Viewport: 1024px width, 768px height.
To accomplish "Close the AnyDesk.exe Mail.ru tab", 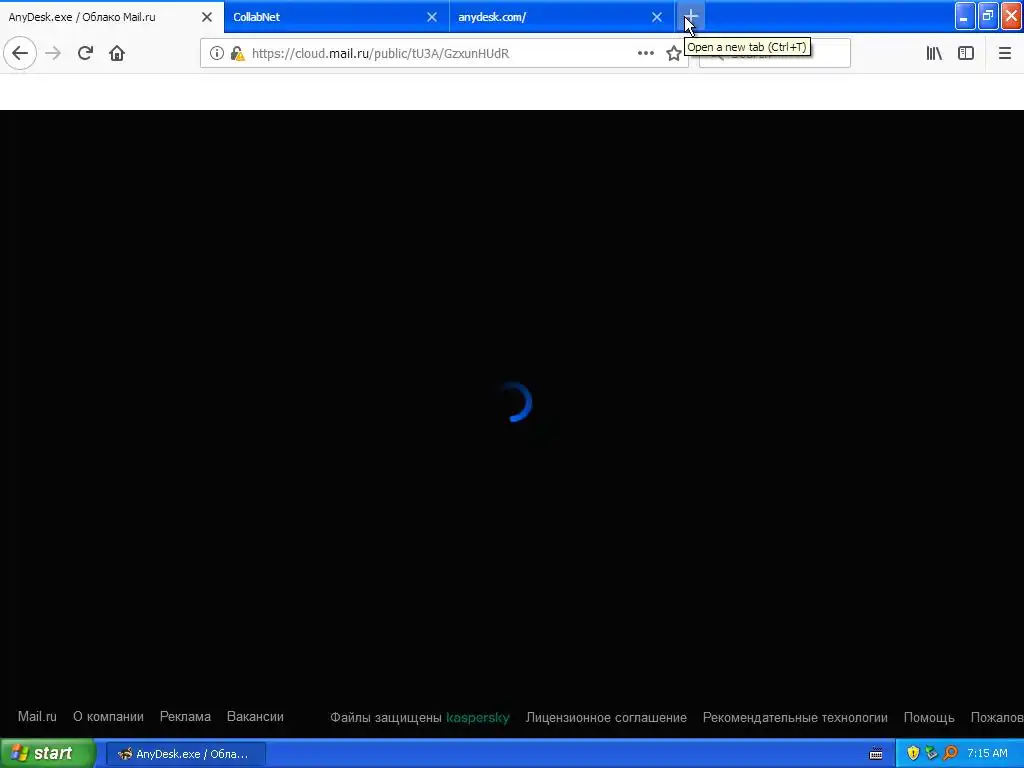I will [207, 17].
